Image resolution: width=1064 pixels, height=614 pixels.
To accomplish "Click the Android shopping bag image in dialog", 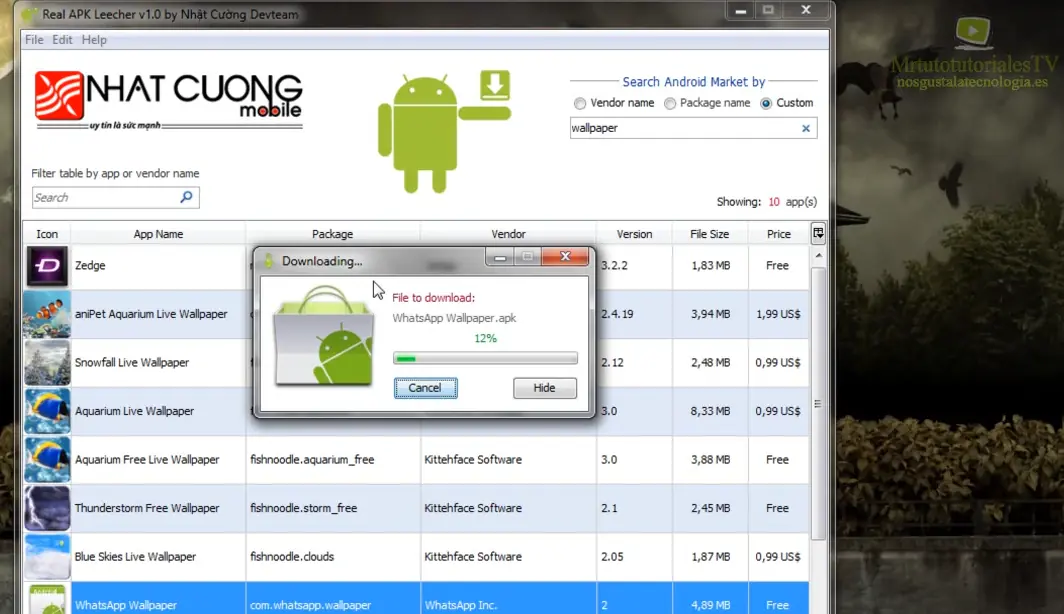I will point(324,337).
